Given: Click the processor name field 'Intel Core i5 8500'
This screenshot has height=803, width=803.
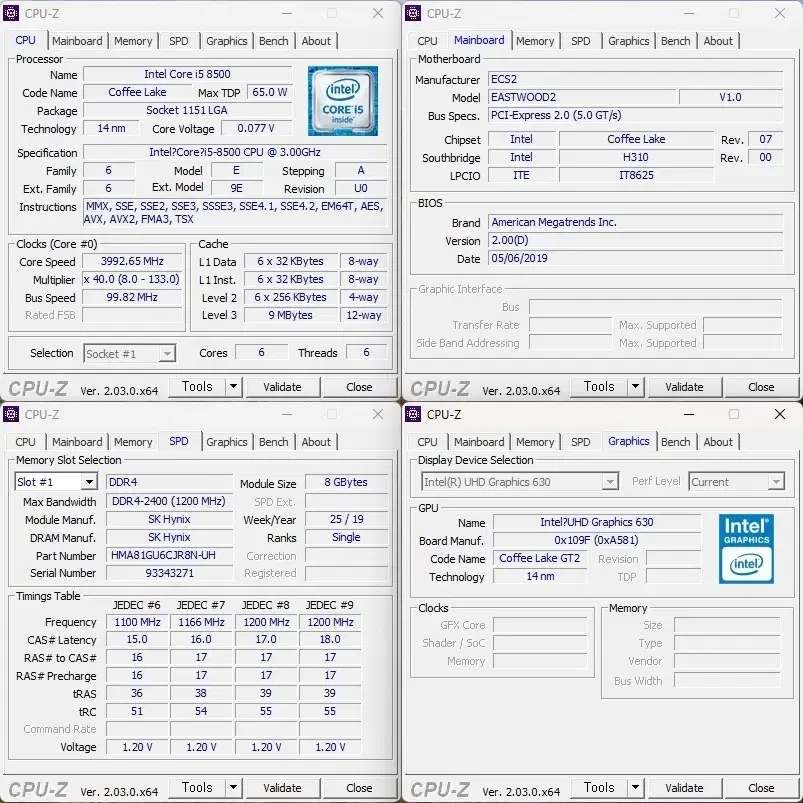Looking at the screenshot, I should click(x=187, y=74).
